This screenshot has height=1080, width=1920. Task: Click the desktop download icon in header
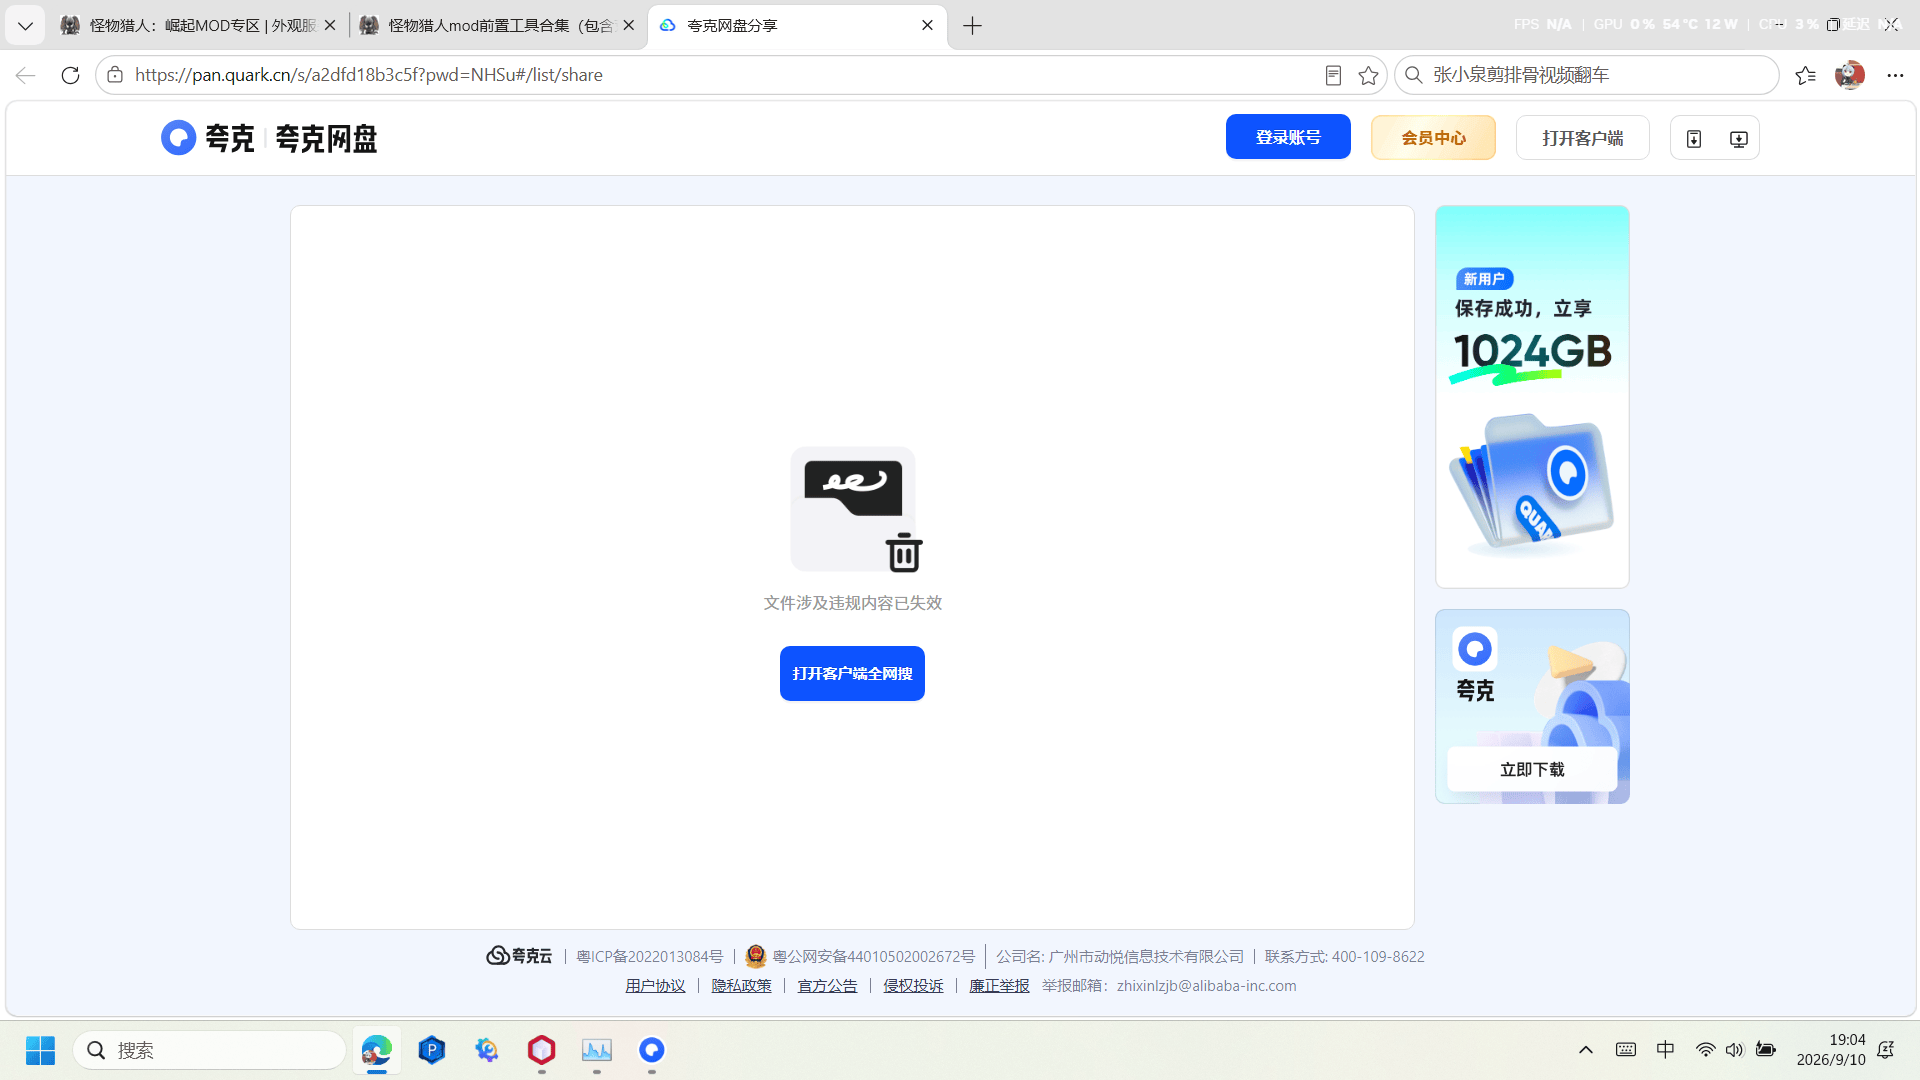[1739, 139]
